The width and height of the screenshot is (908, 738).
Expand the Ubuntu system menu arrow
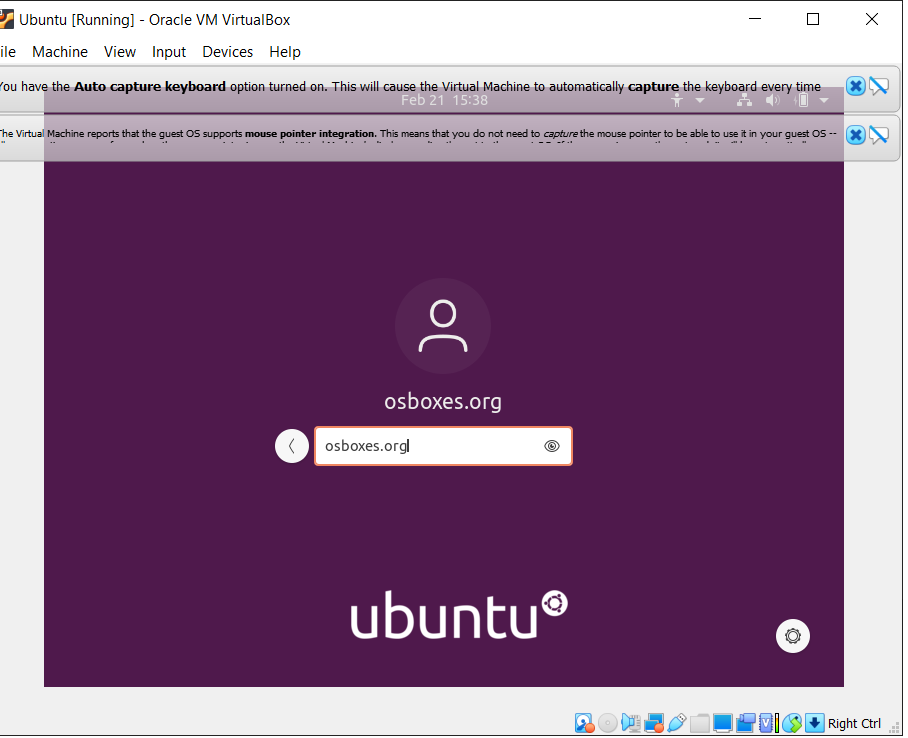(x=823, y=101)
